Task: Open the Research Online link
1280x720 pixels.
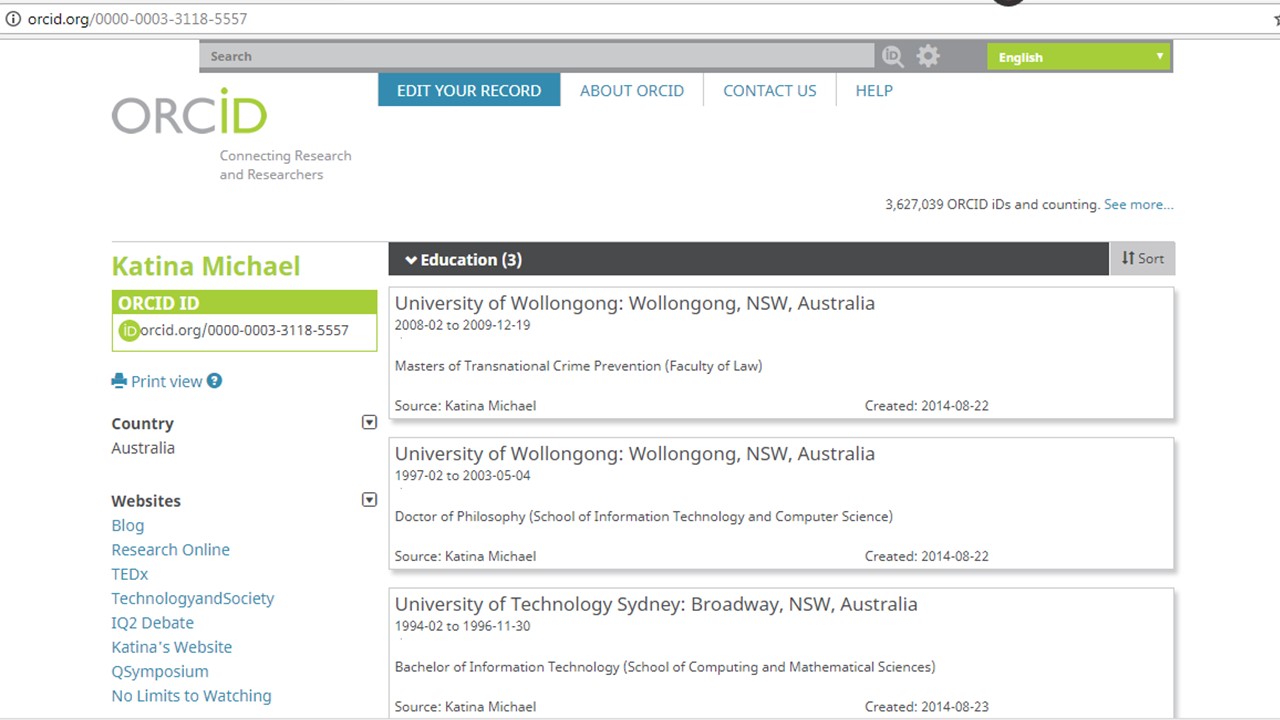Action: coord(171,549)
